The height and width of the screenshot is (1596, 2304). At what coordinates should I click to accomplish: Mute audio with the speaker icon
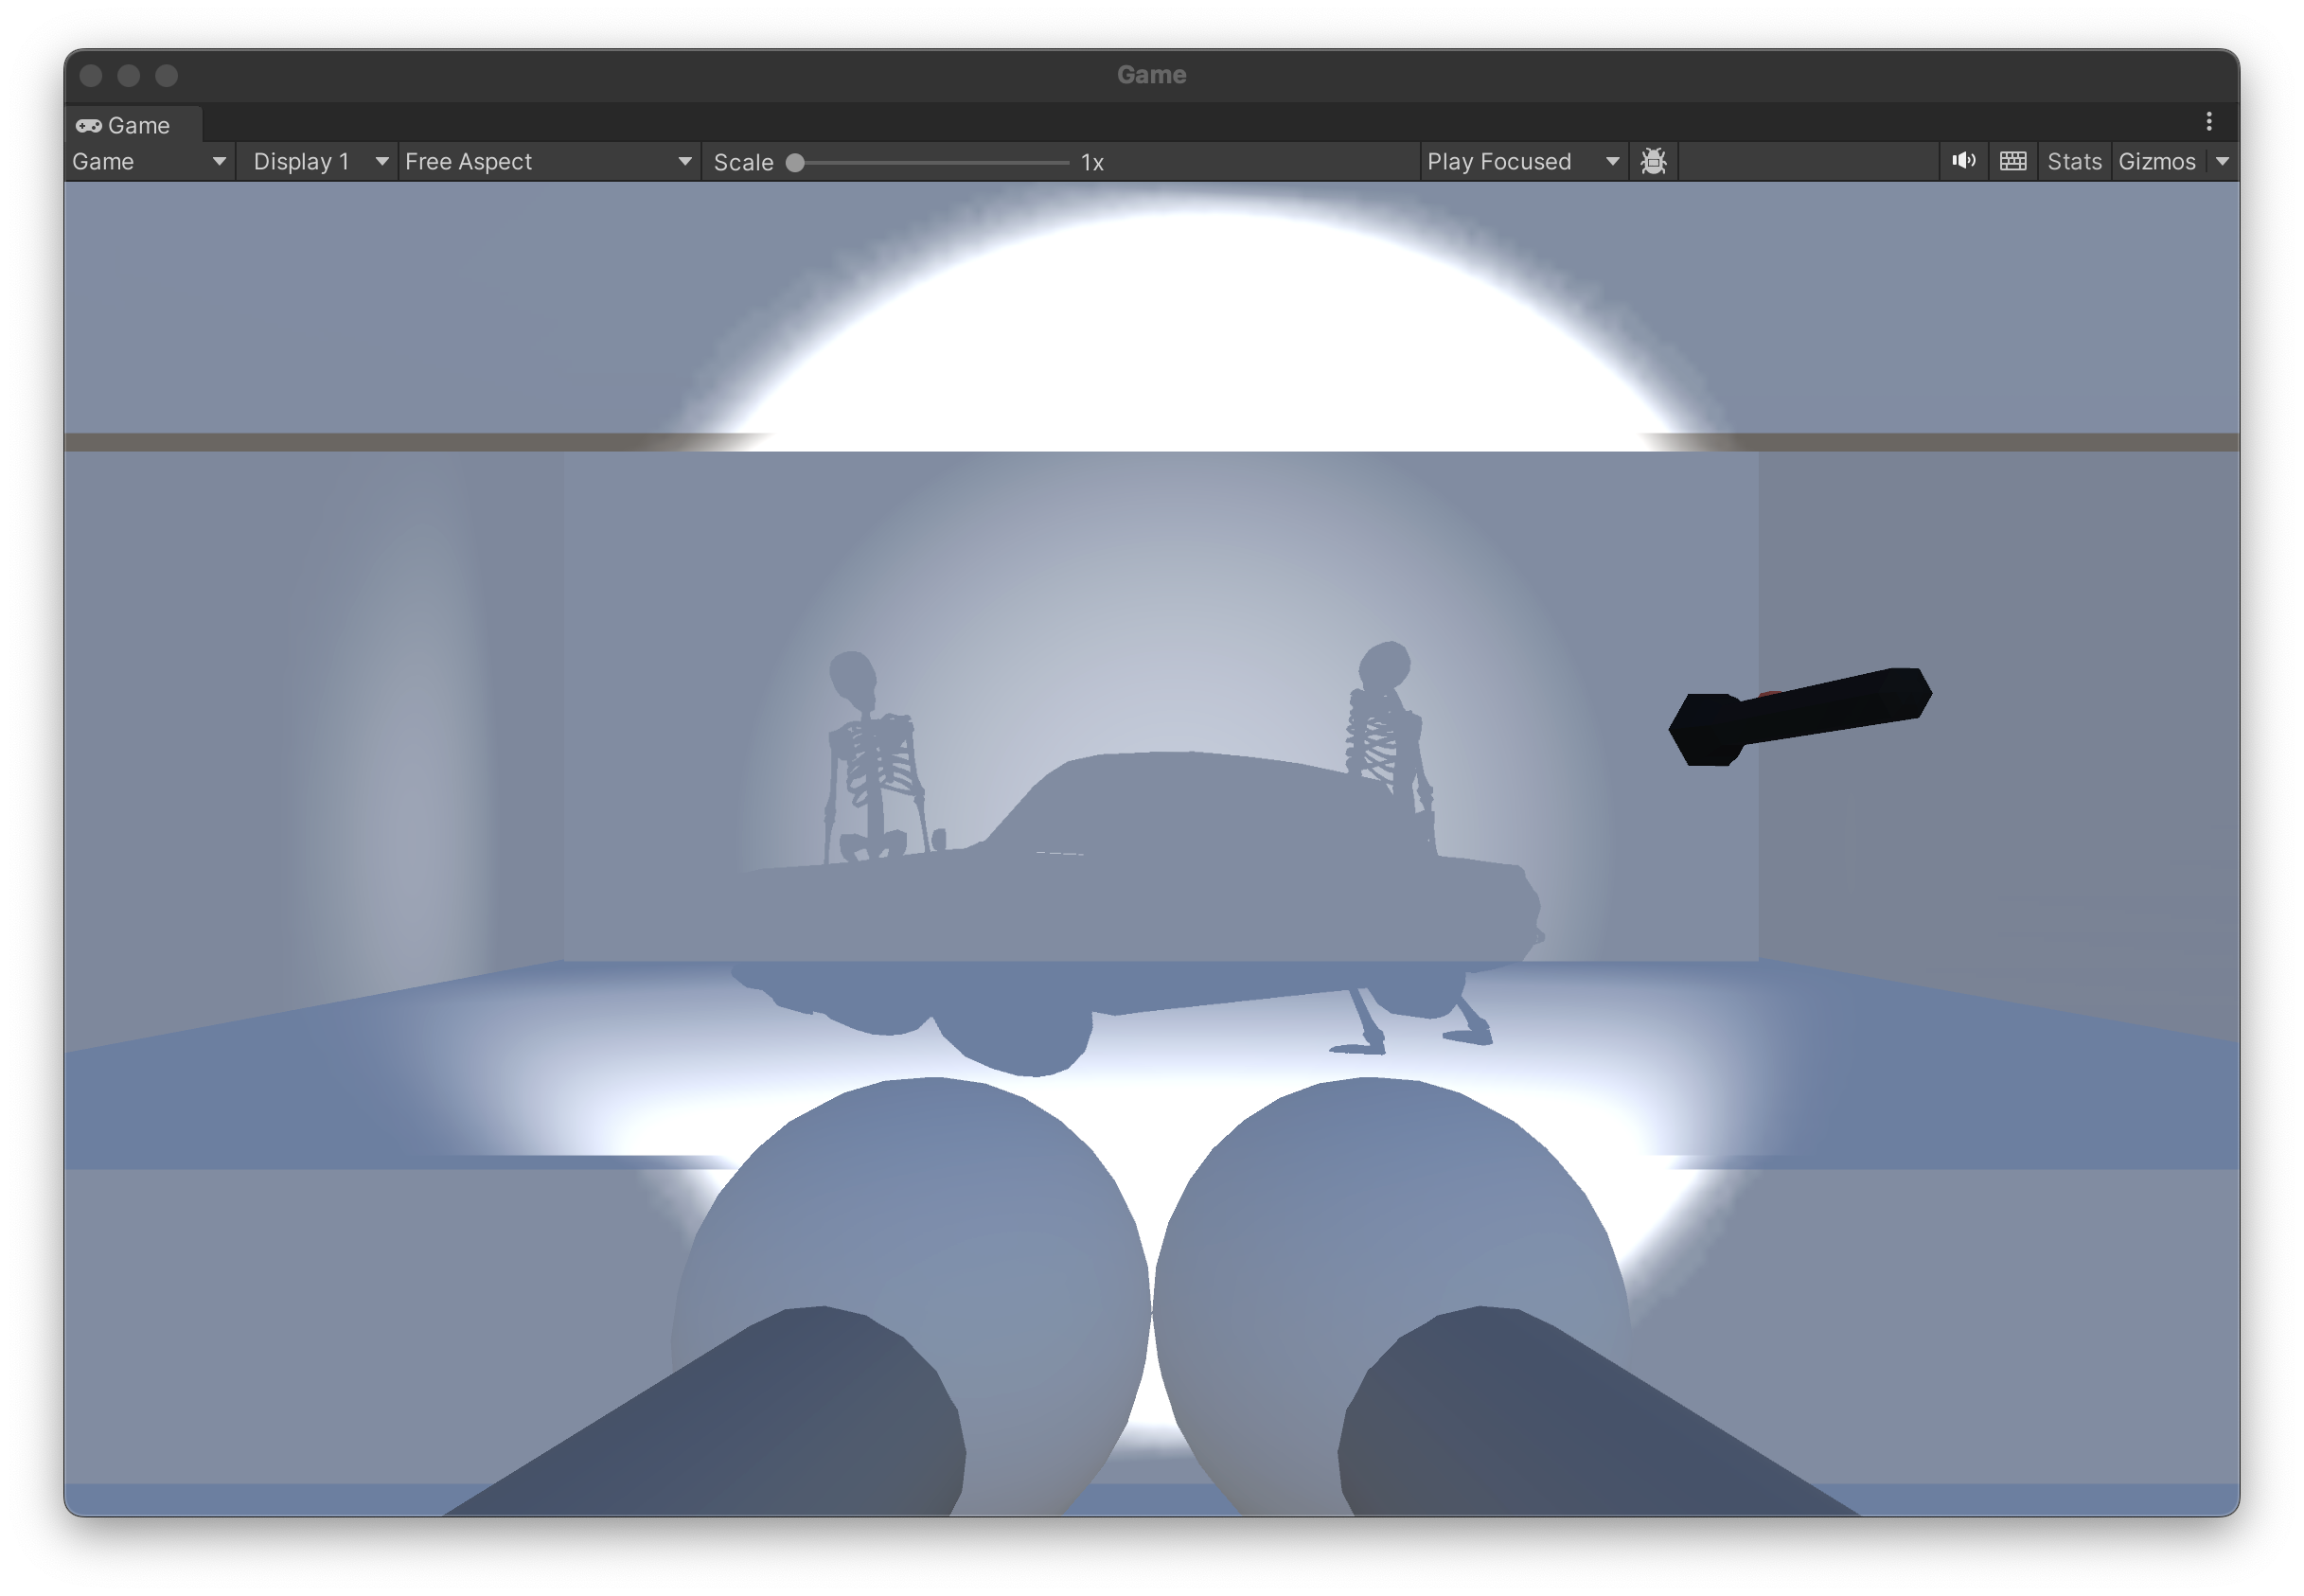click(x=1963, y=161)
